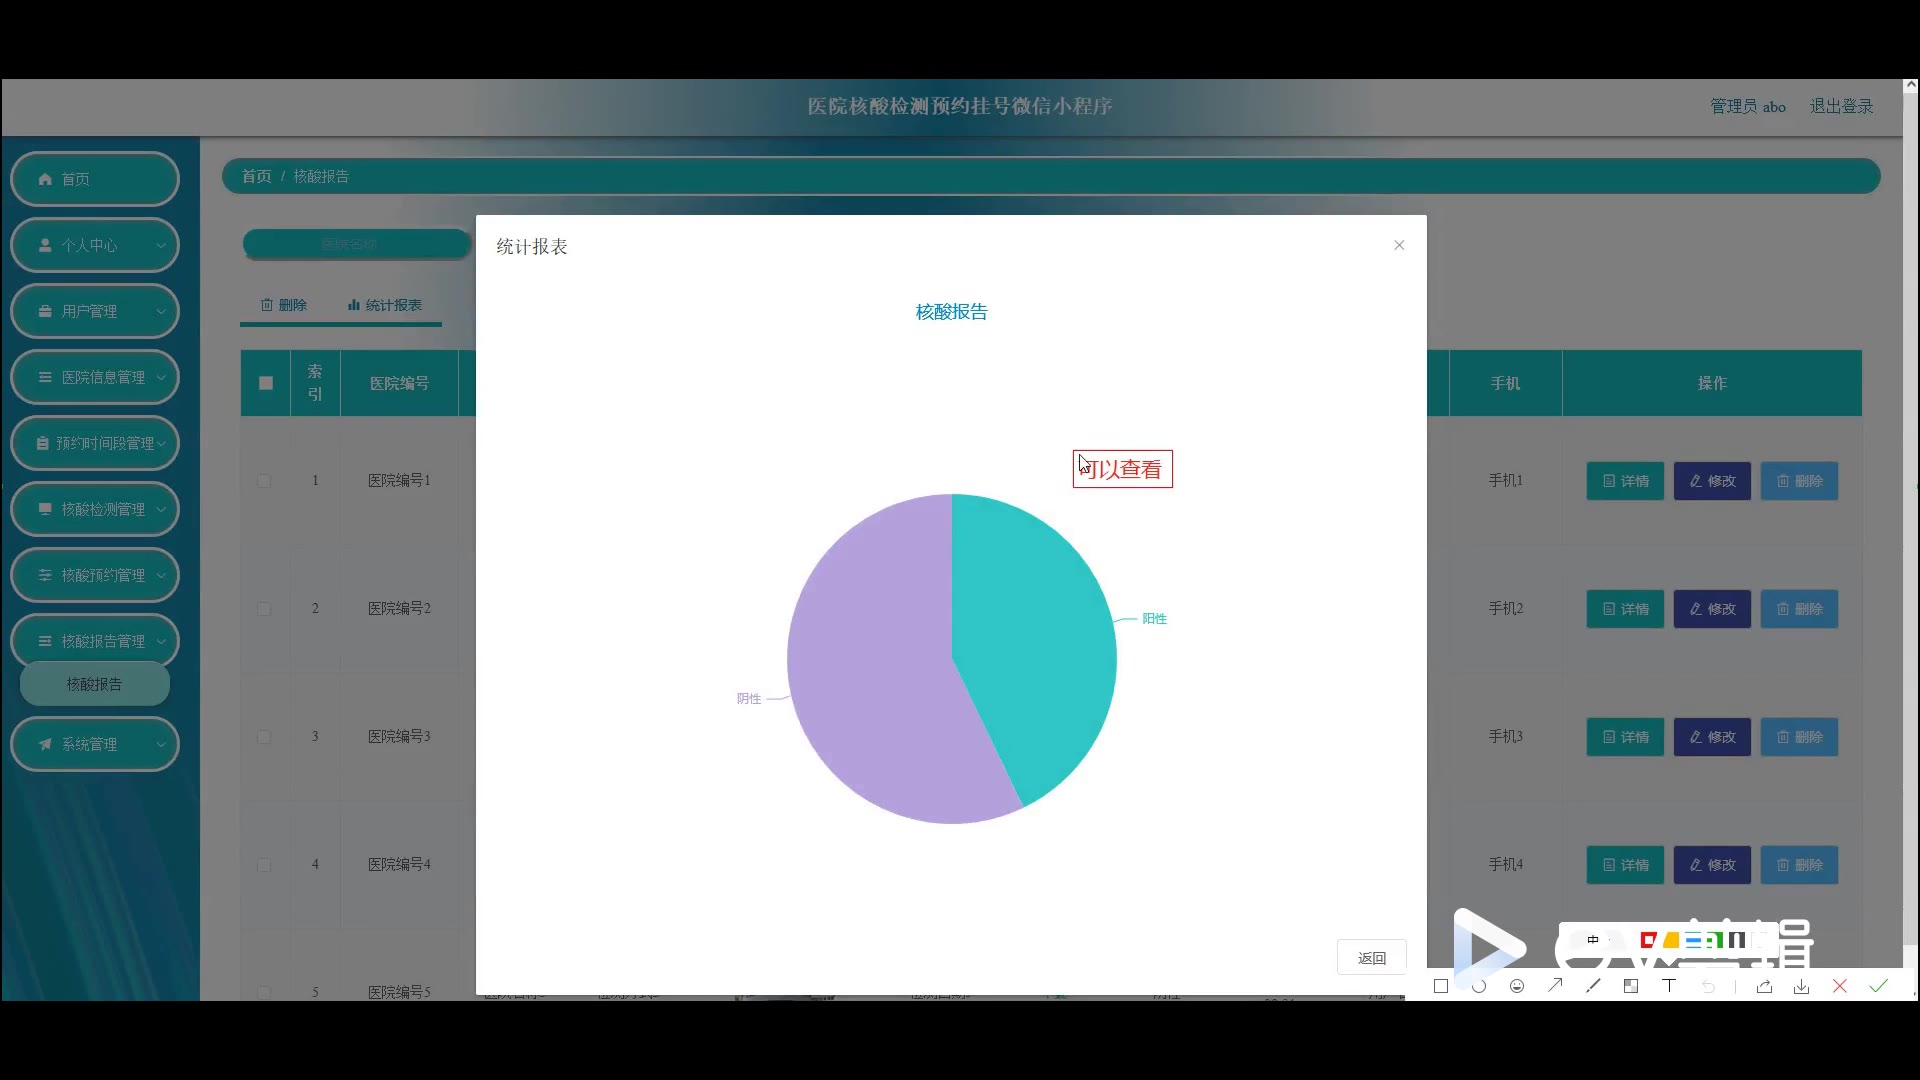Pick the mosaic blur tool
Image resolution: width=1920 pixels, height=1080 pixels.
(1631, 986)
